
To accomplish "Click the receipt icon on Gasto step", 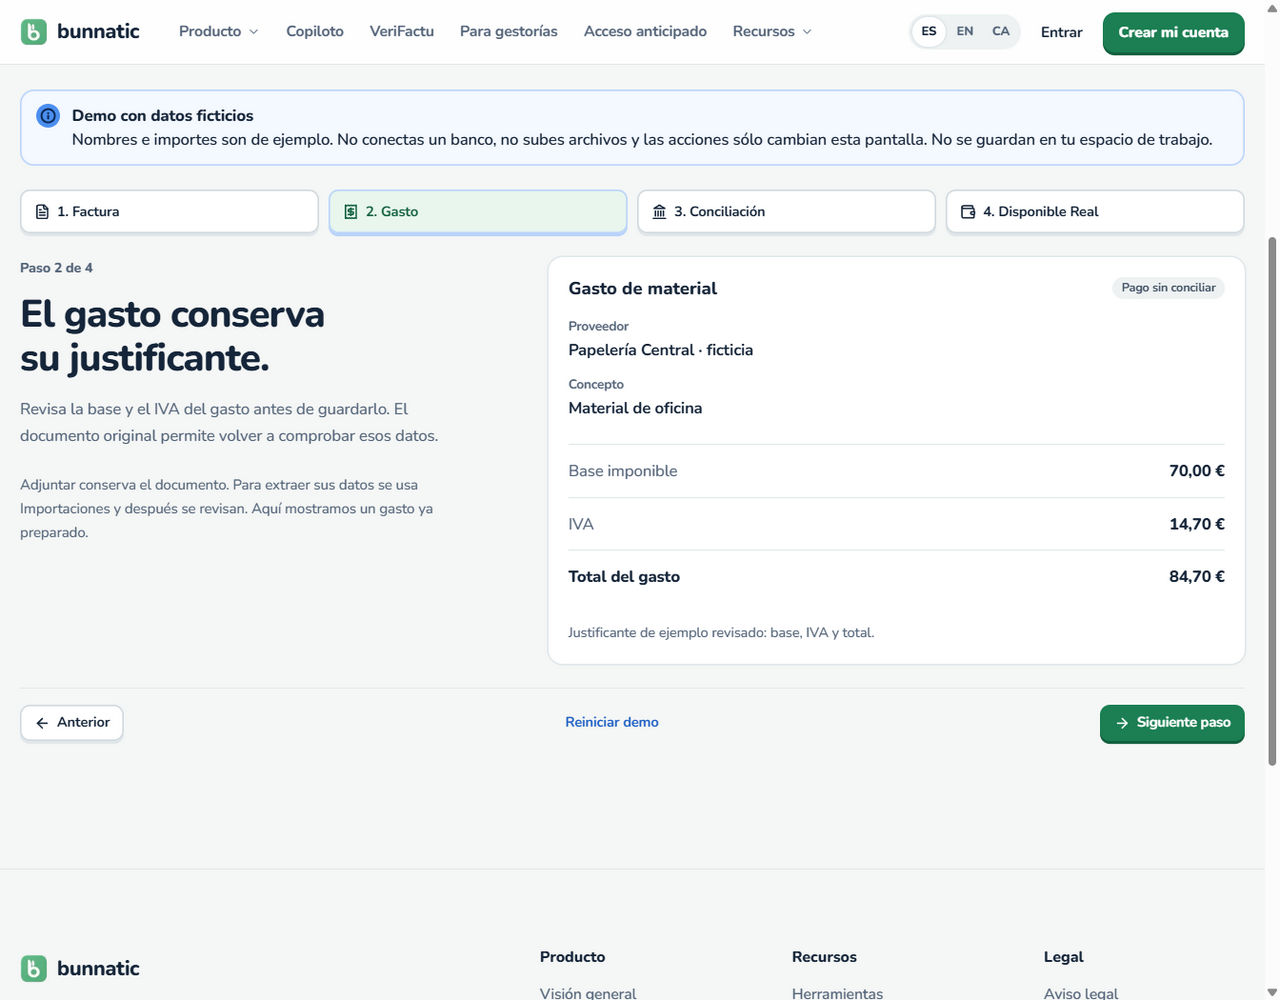I will tap(351, 212).
